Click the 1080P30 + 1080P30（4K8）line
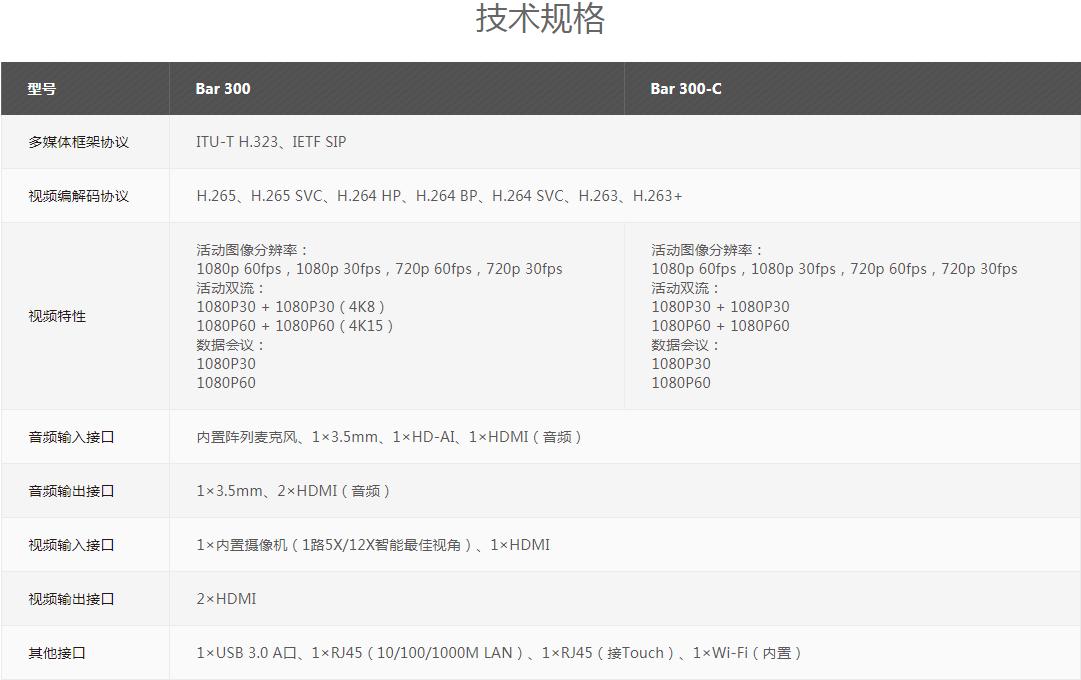This screenshot has height=680, width=1081. (x=290, y=307)
